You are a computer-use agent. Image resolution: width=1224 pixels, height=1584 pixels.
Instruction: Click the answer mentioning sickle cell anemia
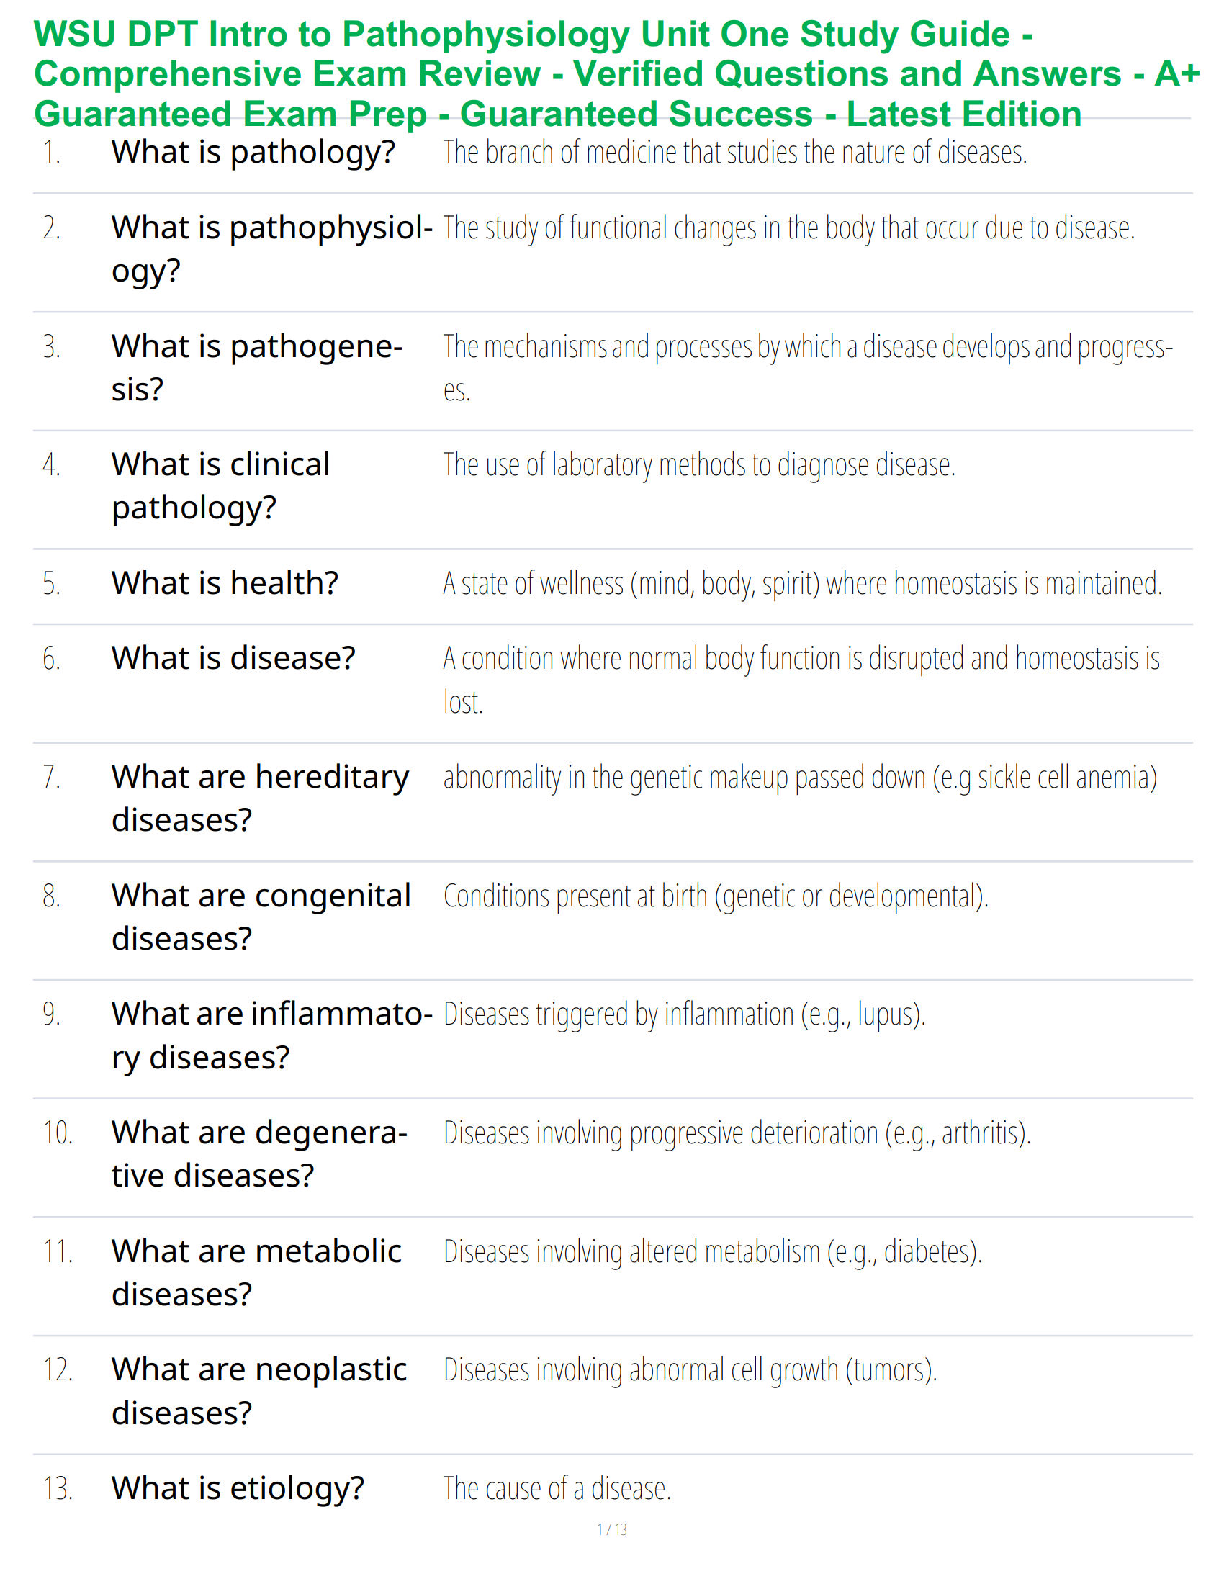[800, 778]
